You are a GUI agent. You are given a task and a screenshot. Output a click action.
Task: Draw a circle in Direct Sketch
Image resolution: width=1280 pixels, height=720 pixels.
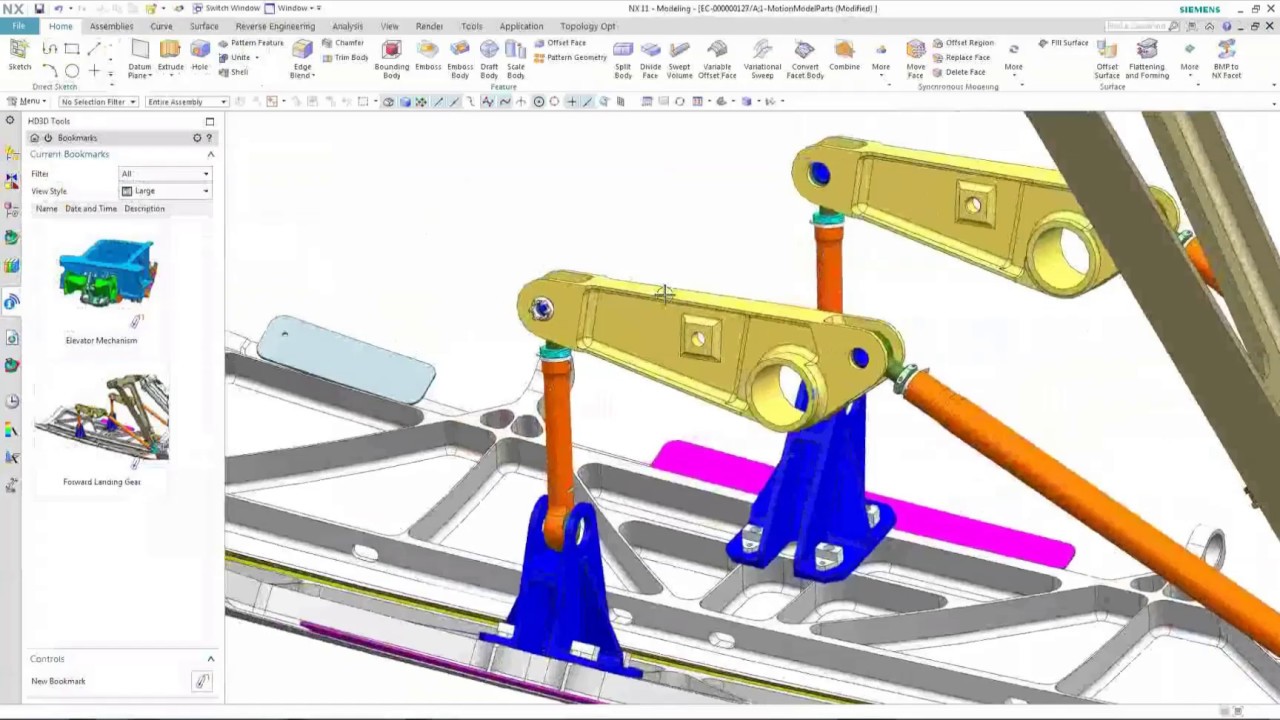[72, 70]
